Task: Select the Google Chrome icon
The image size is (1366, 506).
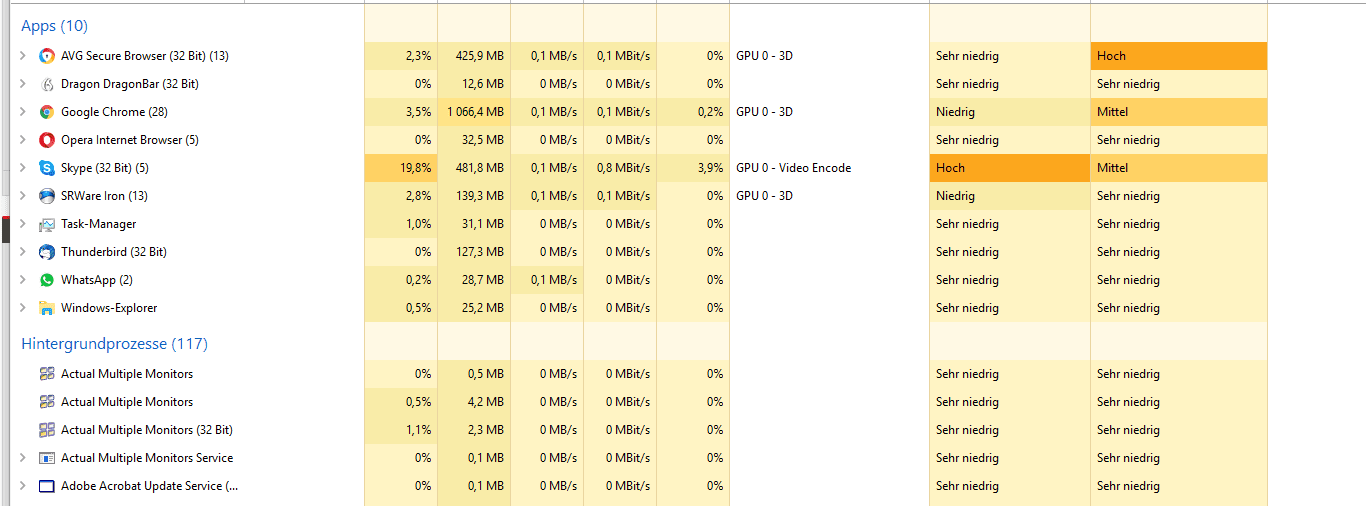Action: [x=46, y=112]
